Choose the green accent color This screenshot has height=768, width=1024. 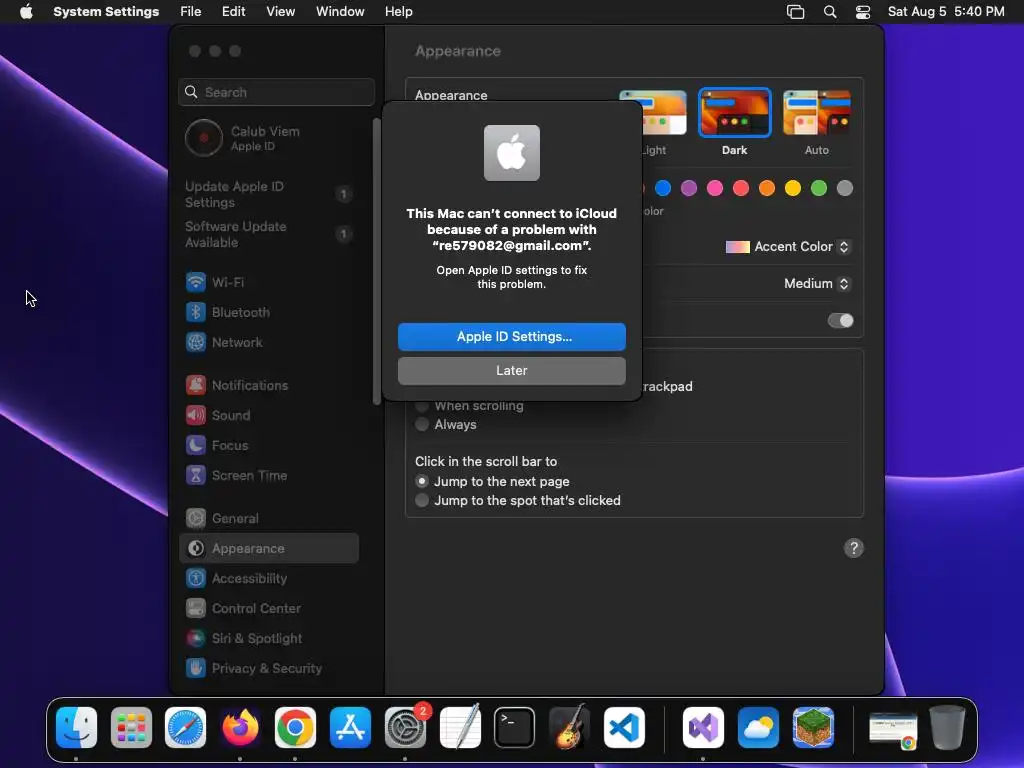click(818, 188)
